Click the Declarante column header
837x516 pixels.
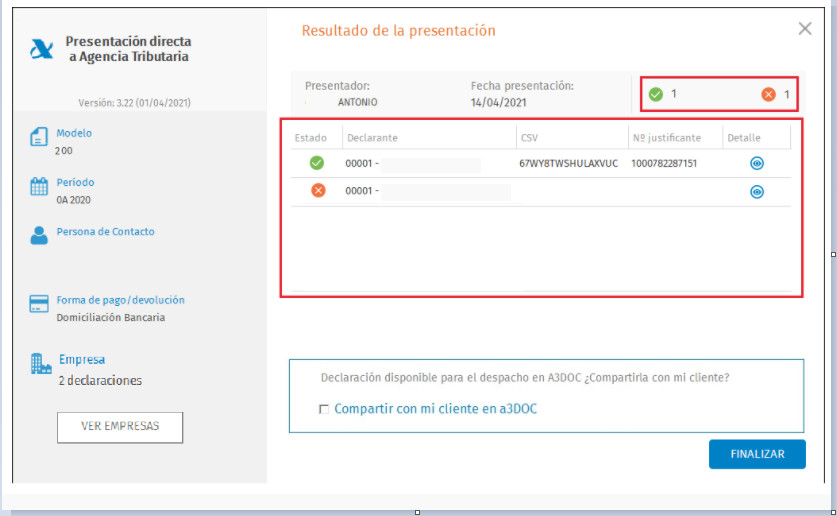coord(372,138)
